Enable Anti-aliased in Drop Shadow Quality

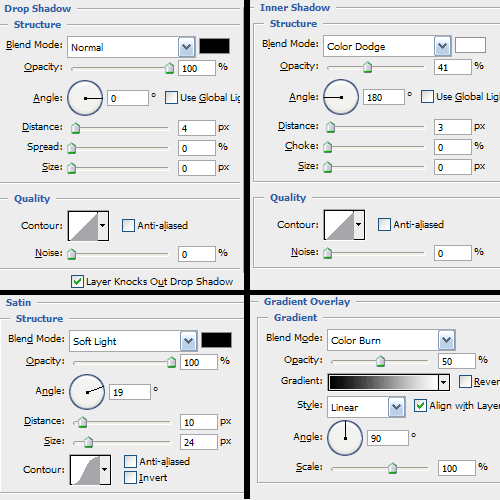click(x=128, y=226)
